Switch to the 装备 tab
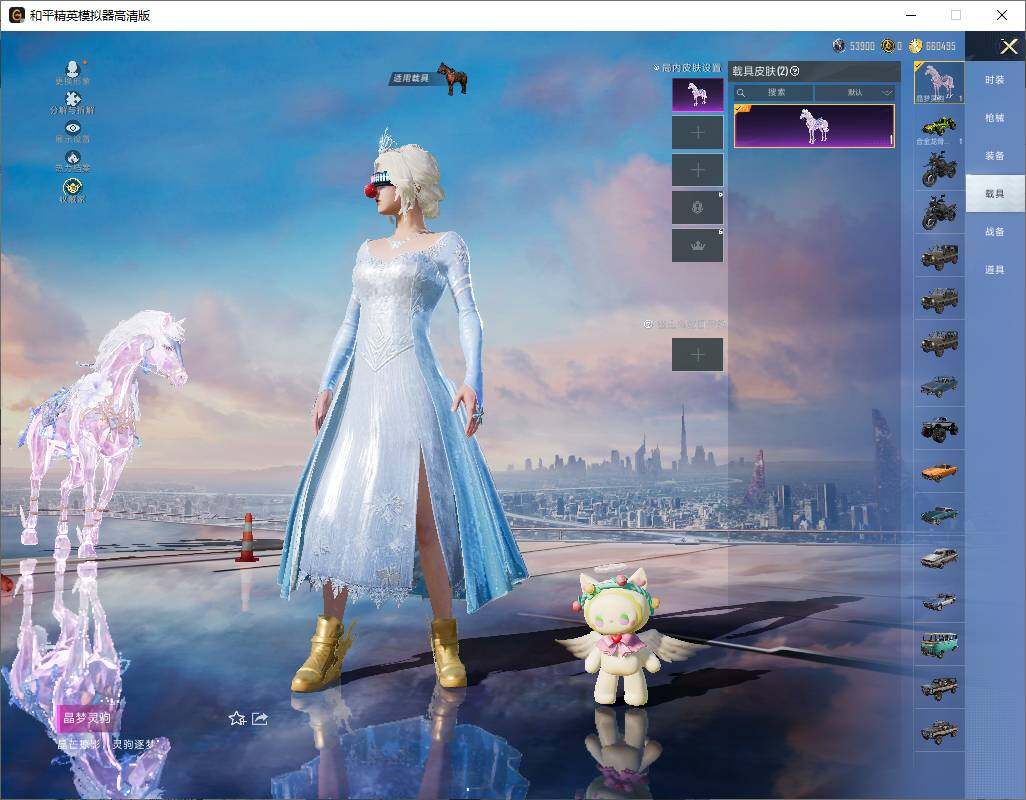Image resolution: width=1026 pixels, height=800 pixels. 995,156
